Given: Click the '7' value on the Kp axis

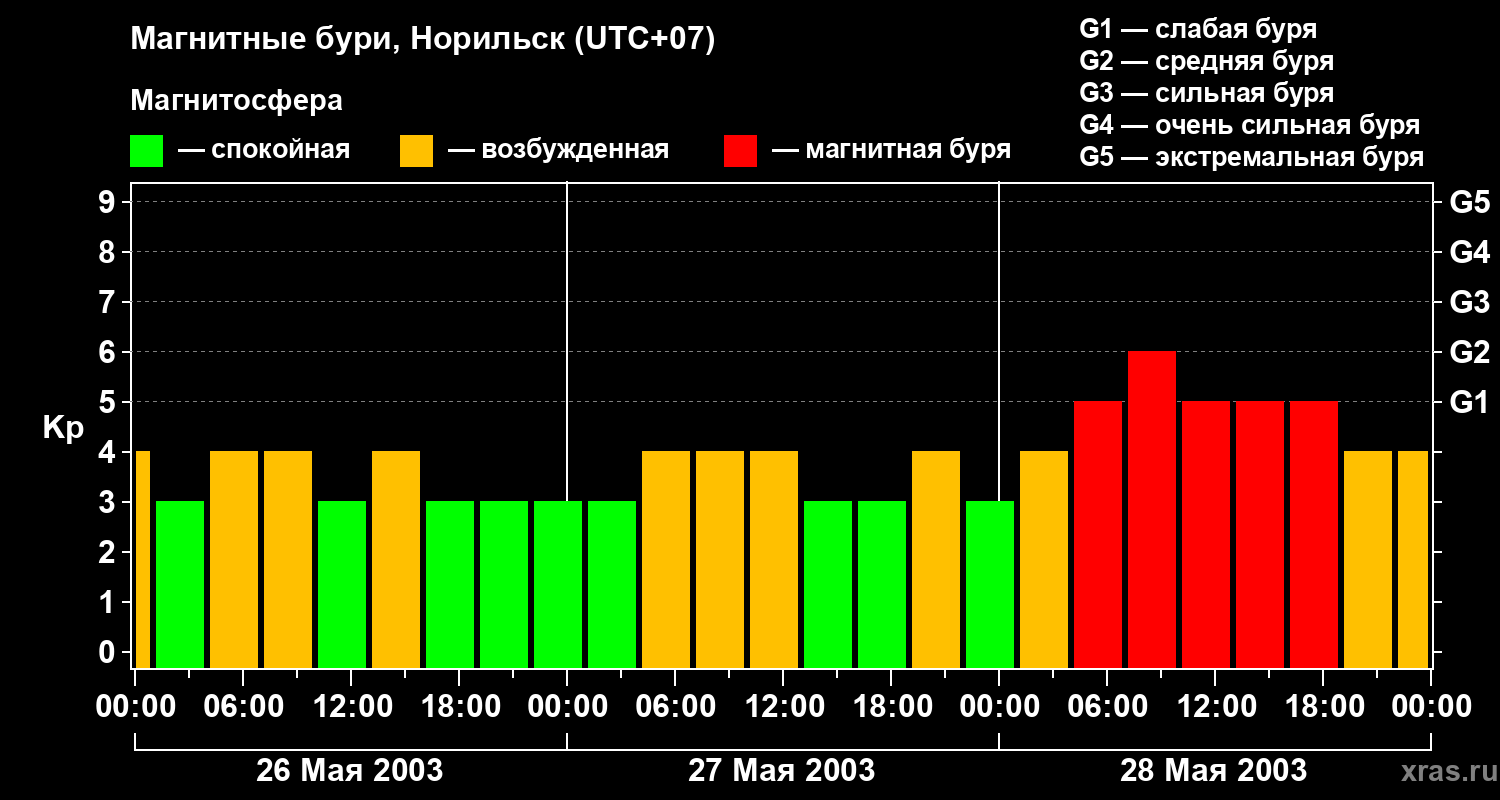Looking at the screenshot, I should (109, 303).
